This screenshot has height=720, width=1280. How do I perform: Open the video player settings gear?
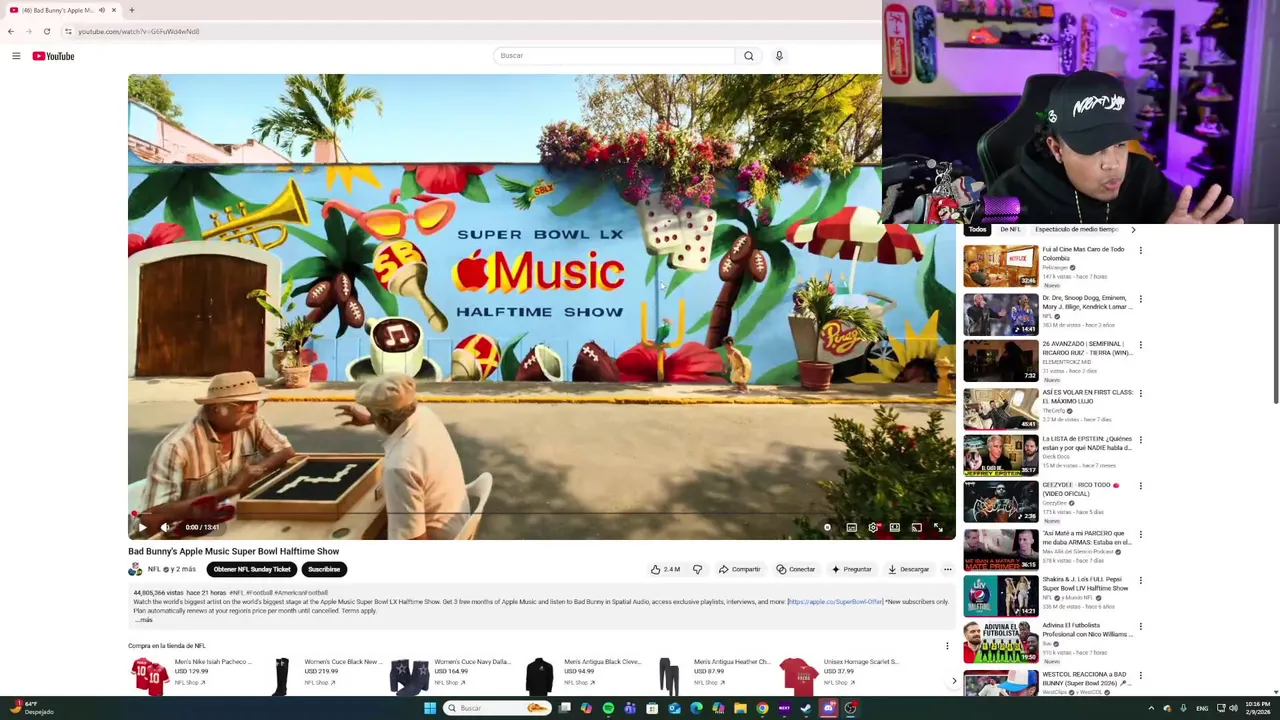(x=873, y=527)
